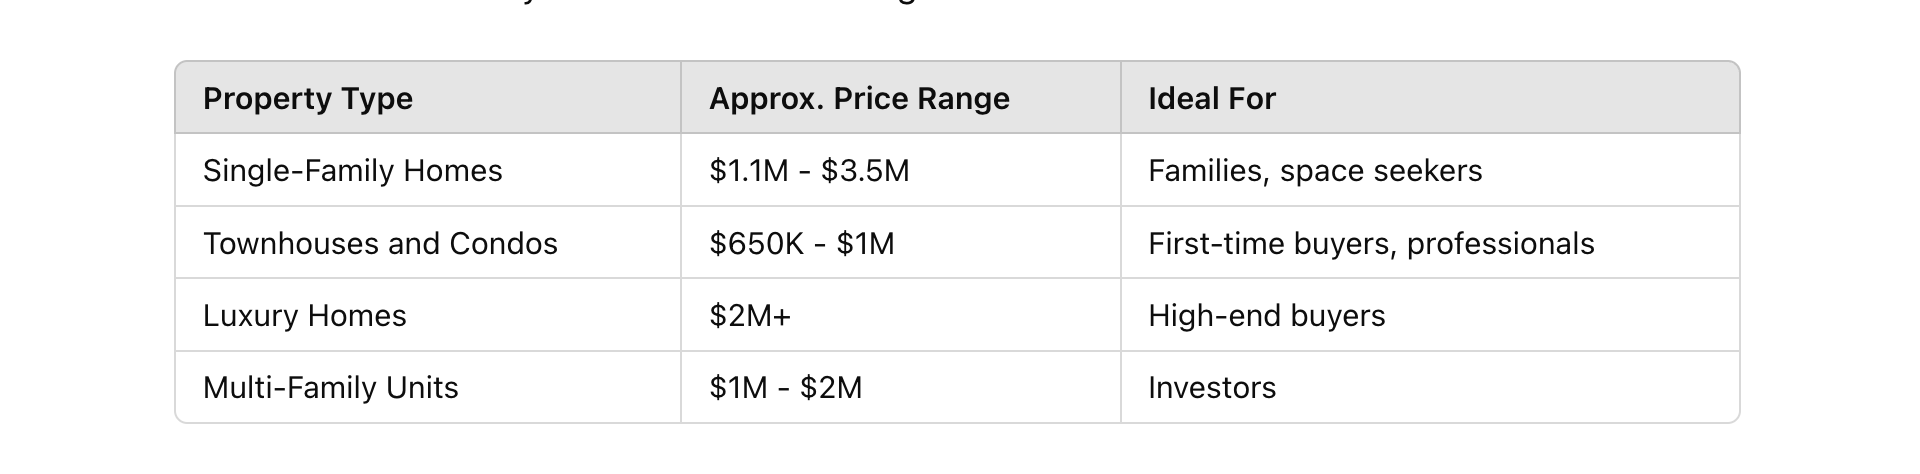This screenshot has height=474, width=1920.
Task: Click the Property Type column header
Action: [x=428, y=98]
